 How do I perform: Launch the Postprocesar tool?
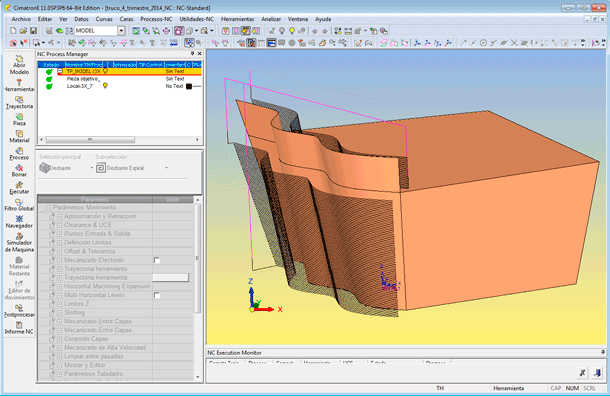click(19, 311)
